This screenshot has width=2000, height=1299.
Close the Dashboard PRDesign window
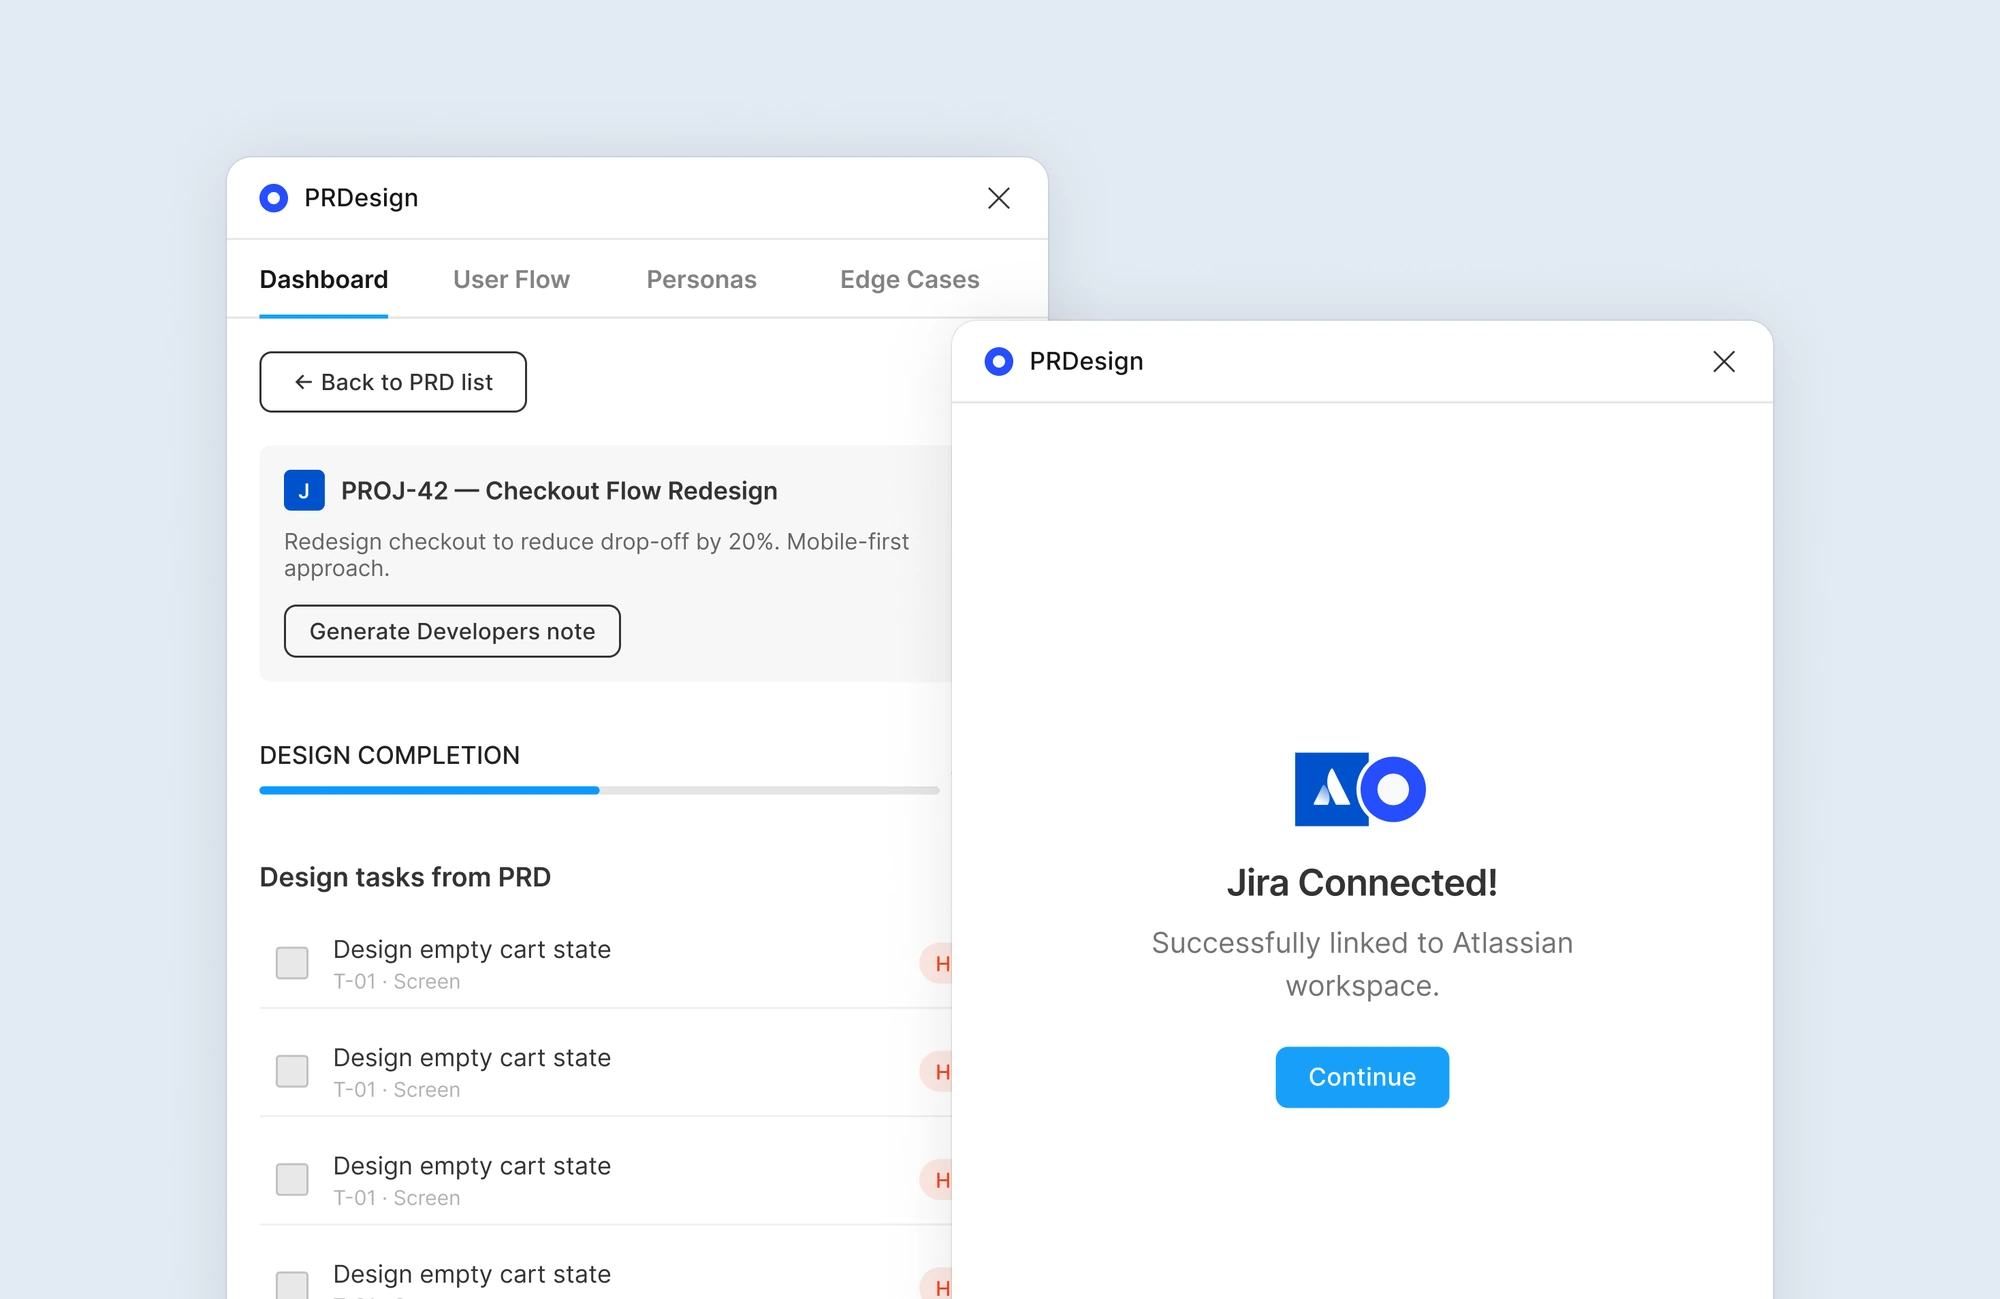pos(998,198)
